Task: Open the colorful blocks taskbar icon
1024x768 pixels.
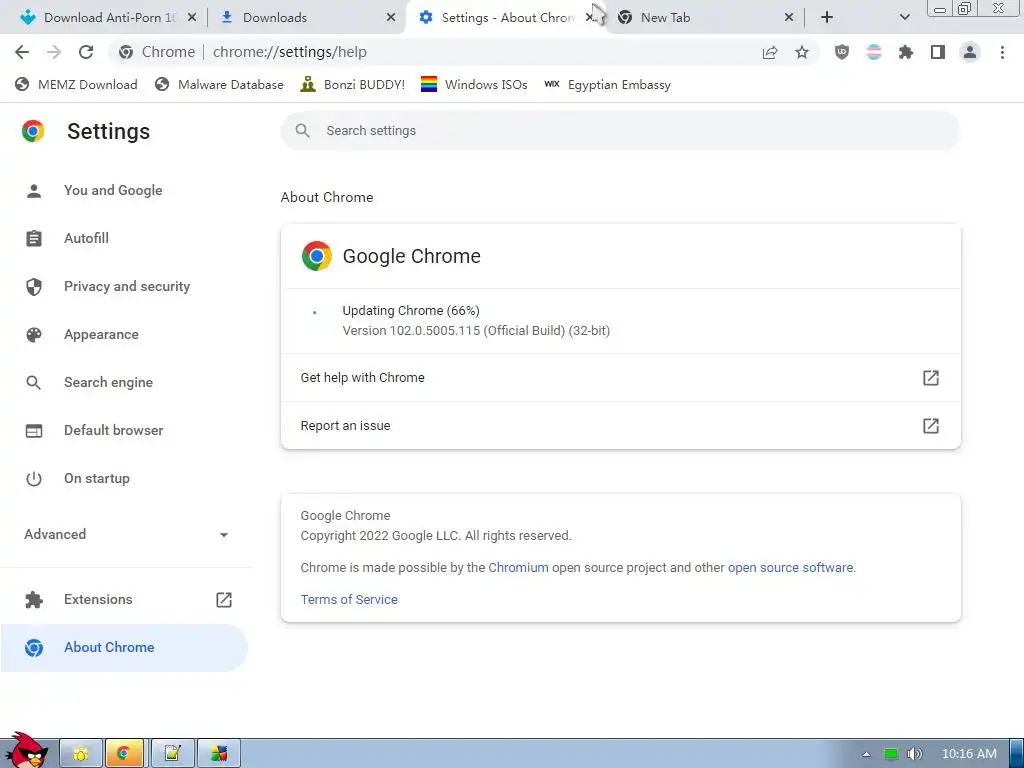Action: [219, 754]
